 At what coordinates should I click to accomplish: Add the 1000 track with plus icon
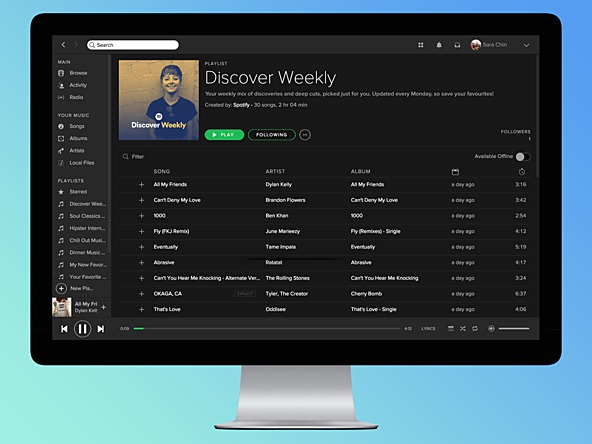[x=142, y=216]
